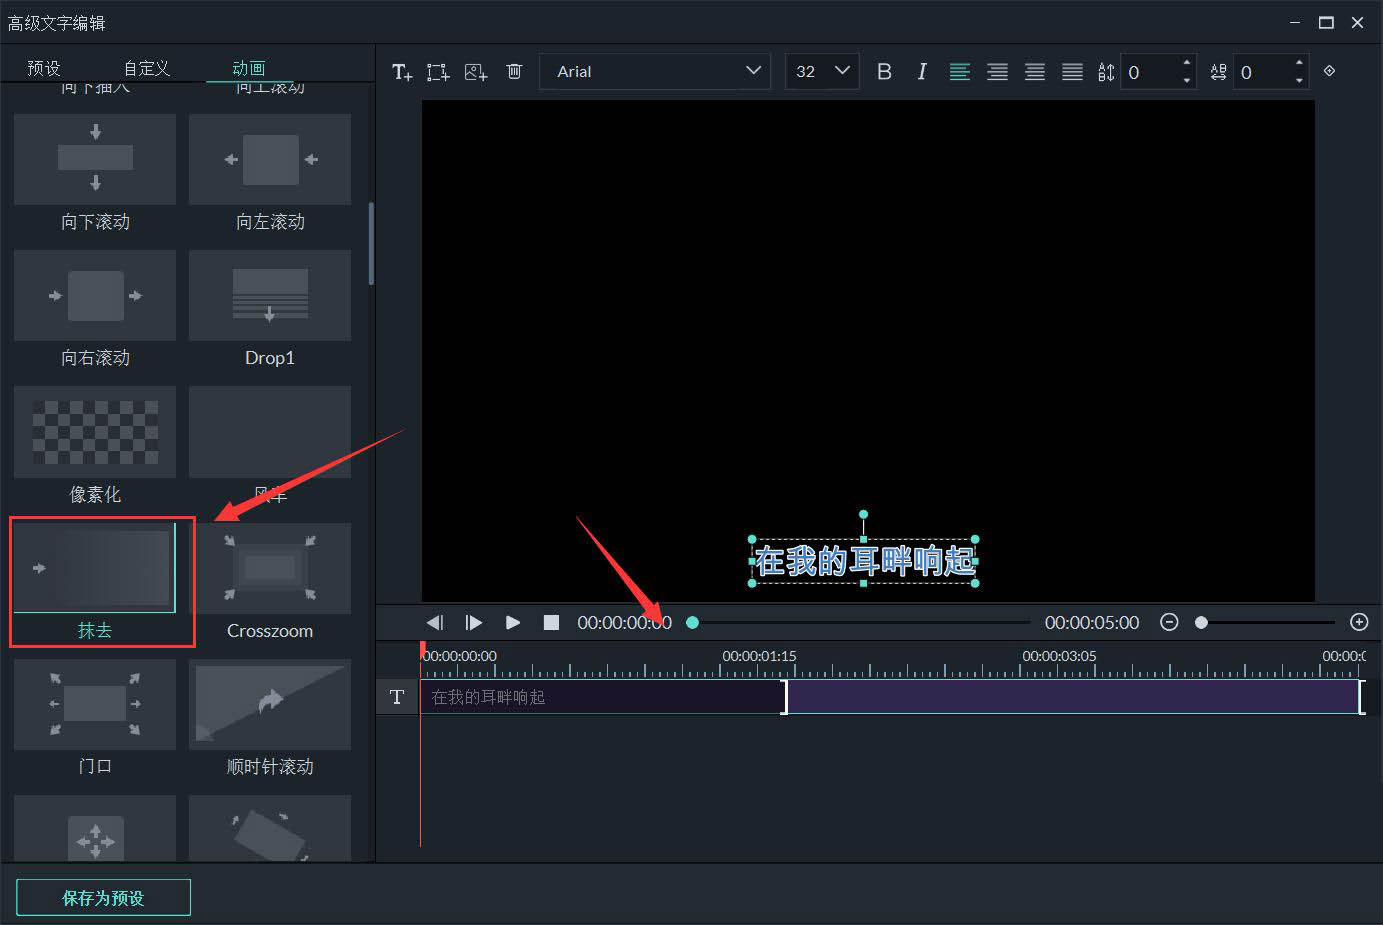Viewport: 1383px width, 925px height.
Task: Select the Add Text tool
Action: (401, 71)
